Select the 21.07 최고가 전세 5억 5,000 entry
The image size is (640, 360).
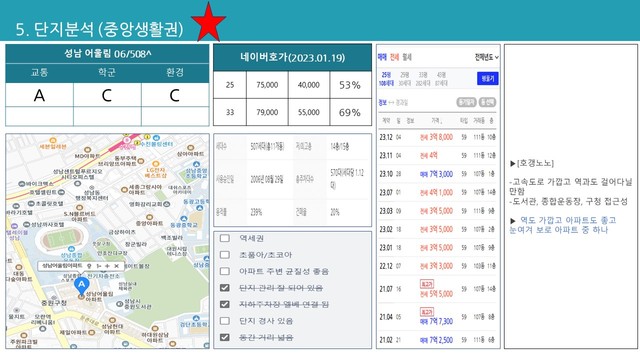(x=438, y=289)
